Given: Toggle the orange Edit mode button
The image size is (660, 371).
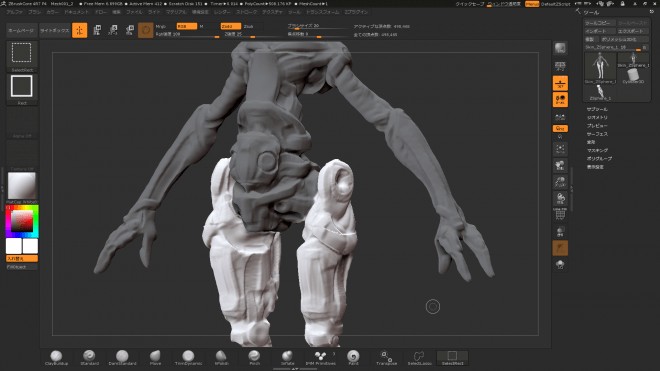Looking at the screenshot, I should coord(80,30).
